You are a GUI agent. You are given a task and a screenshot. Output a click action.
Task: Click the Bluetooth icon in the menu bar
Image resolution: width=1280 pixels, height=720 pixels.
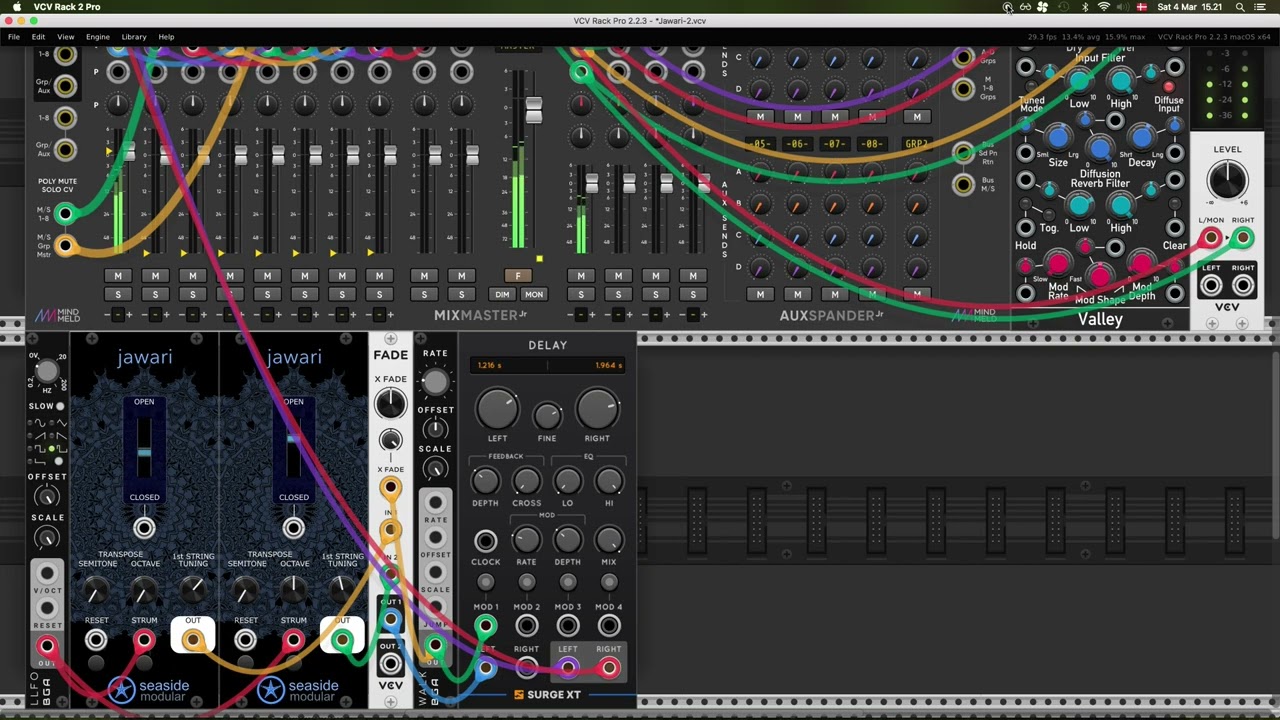(x=1085, y=7)
